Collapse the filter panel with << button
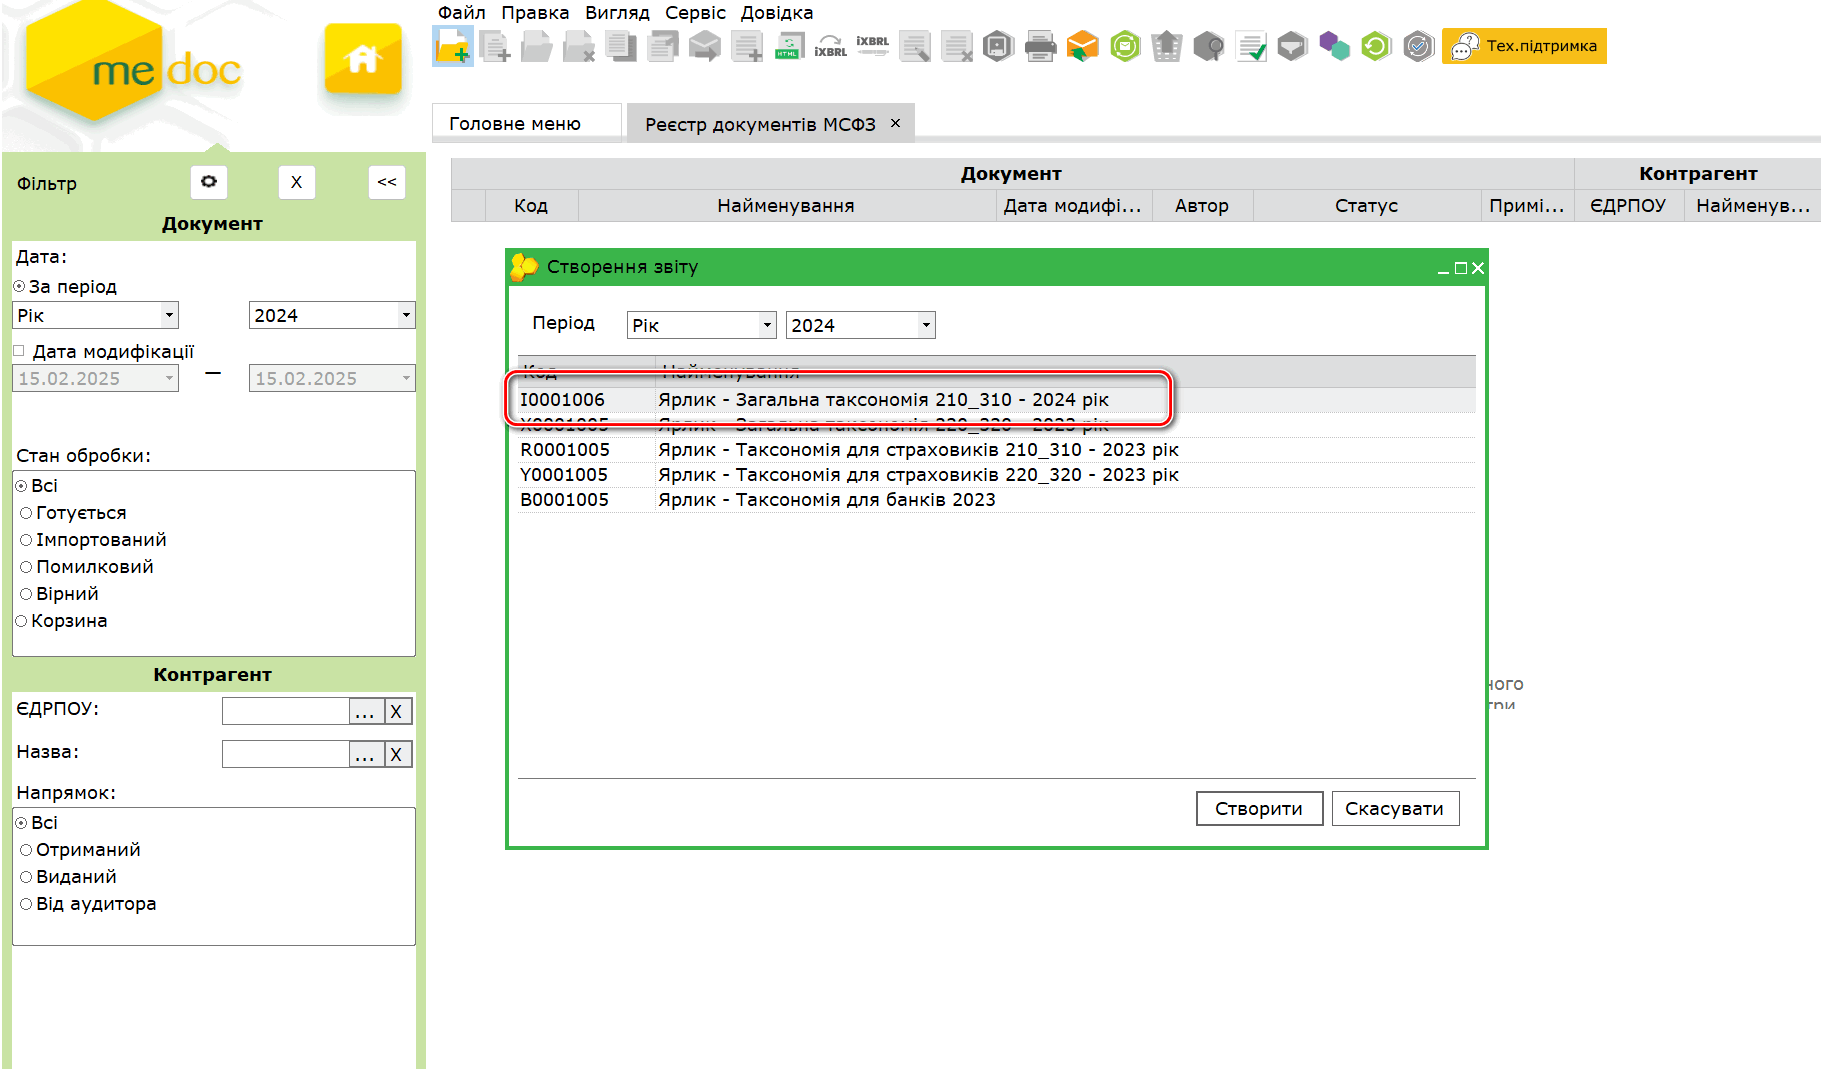The width and height of the screenshot is (1821, 1069). tap(387, 182)
